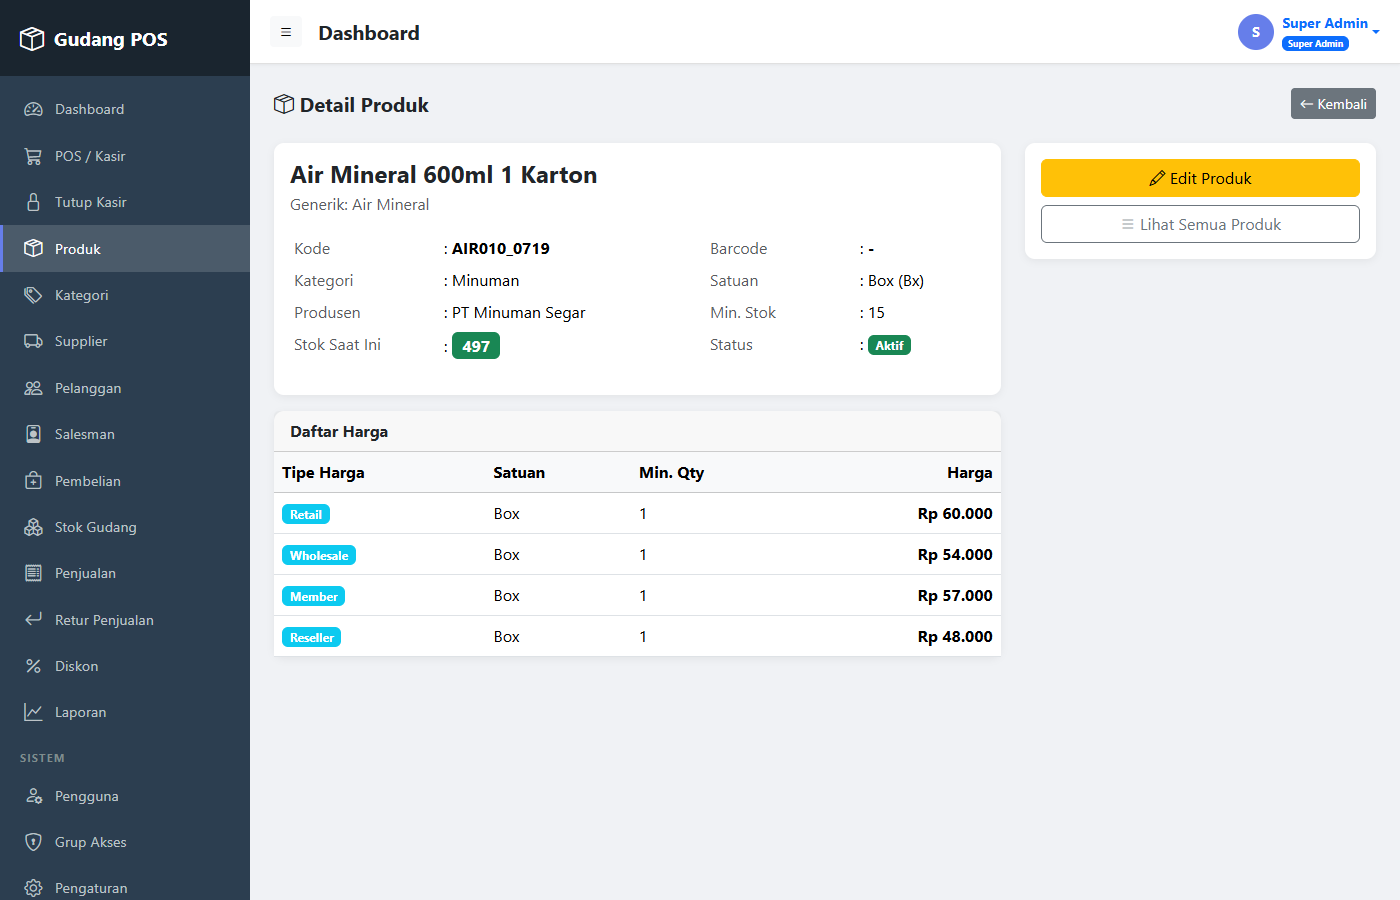Open the Tutup Kasir menu

tap(125, 202)
